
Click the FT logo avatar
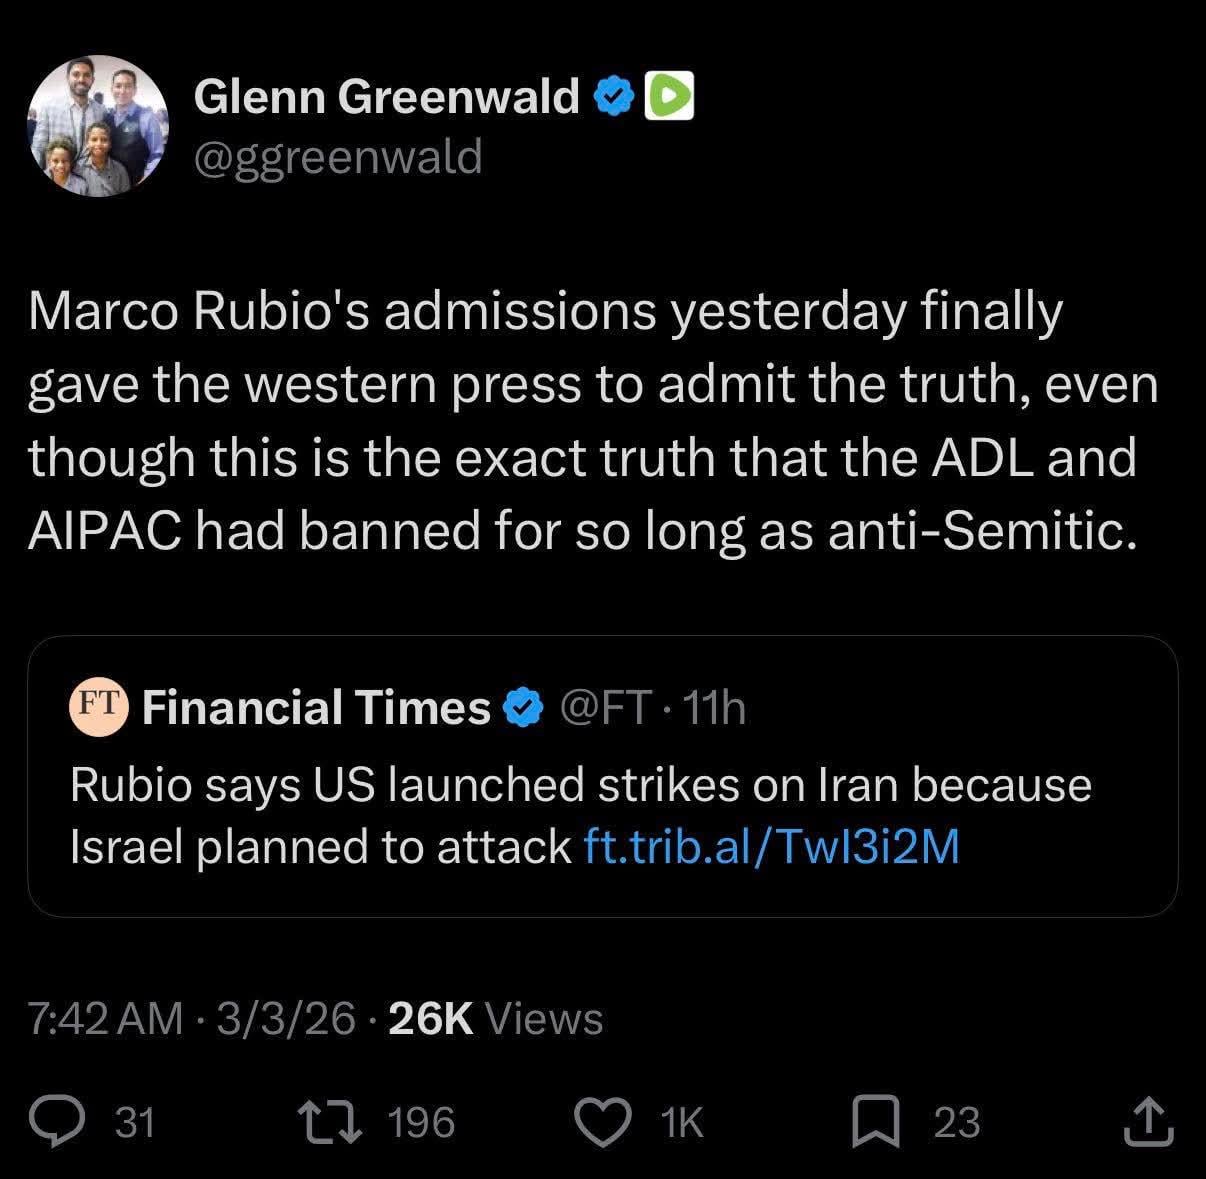(98, 707)
